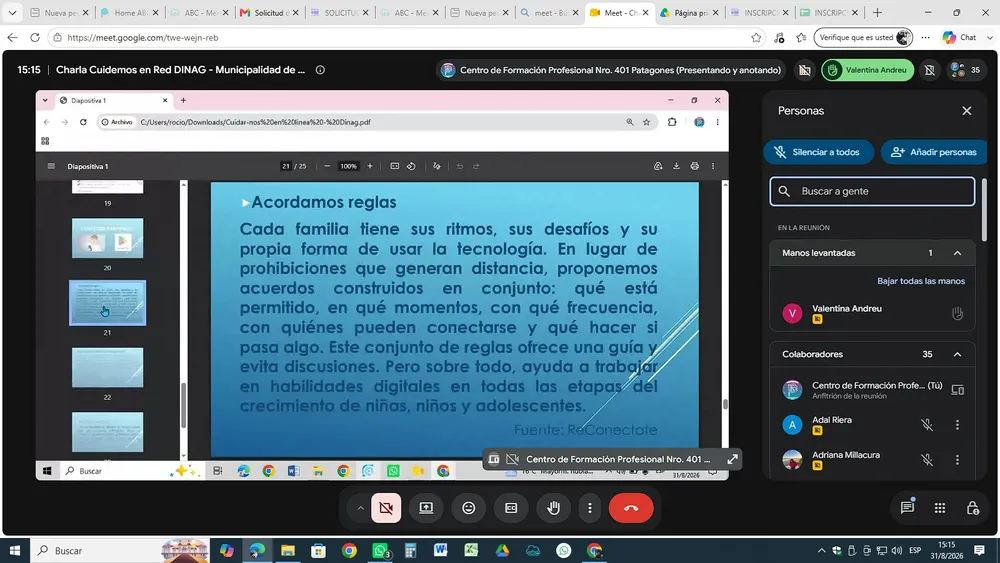Print the PDF icon
This screenshot has height=563, width=1000.
coord(695,166)
